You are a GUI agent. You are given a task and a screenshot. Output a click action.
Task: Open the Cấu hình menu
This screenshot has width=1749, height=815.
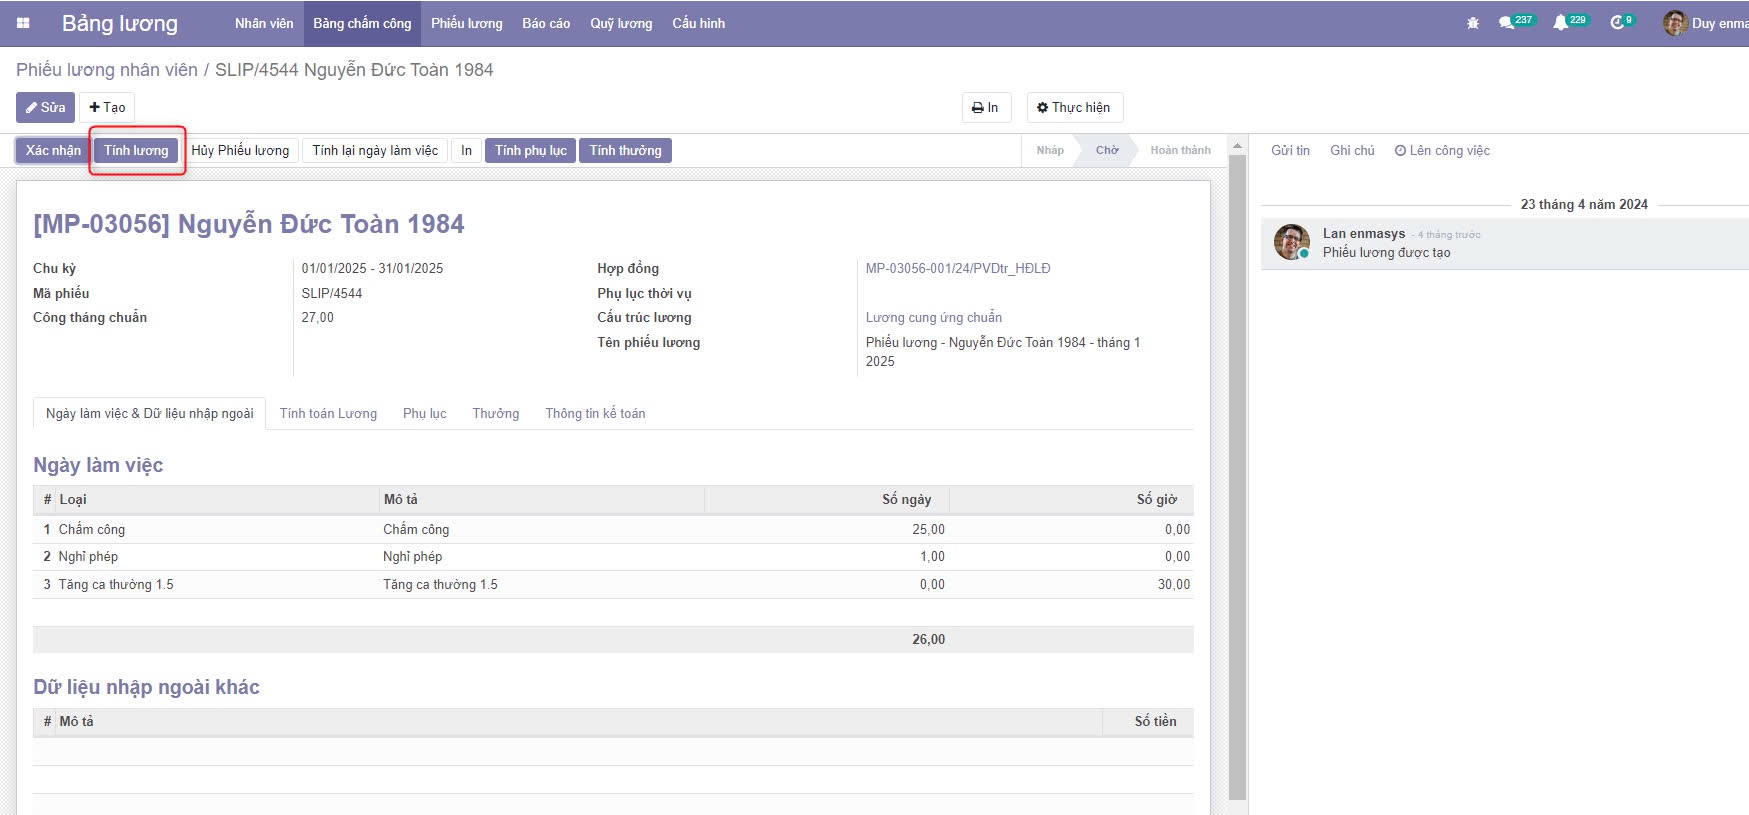[698, 23]
